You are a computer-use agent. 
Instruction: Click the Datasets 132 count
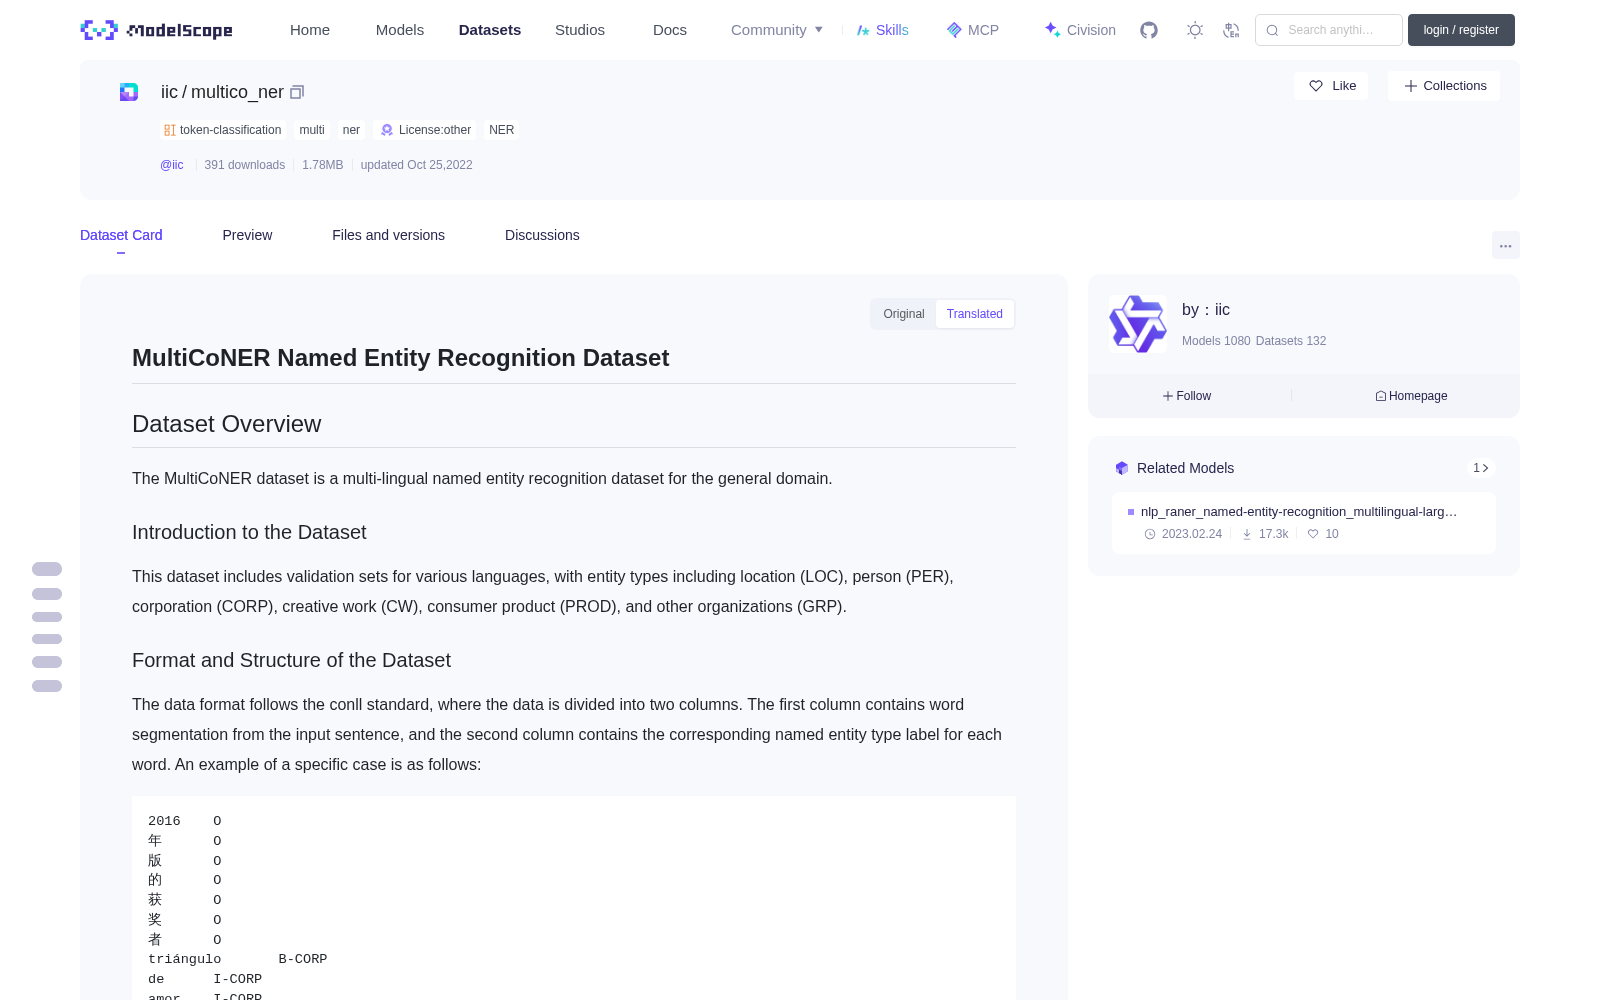tap(1291, 341)
